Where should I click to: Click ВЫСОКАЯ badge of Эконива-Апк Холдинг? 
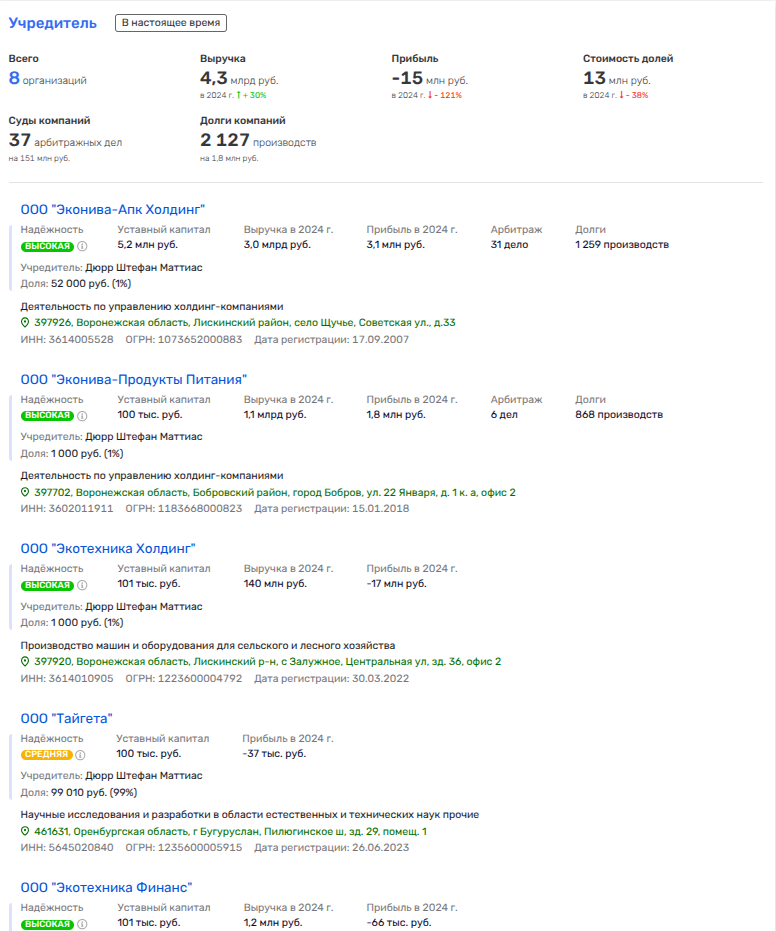47,245
